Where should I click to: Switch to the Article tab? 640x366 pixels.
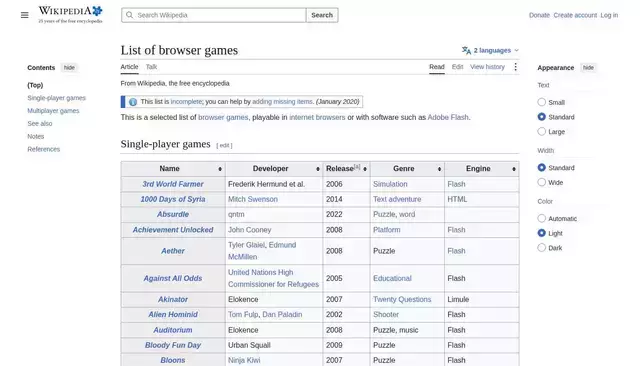point(129,67)
